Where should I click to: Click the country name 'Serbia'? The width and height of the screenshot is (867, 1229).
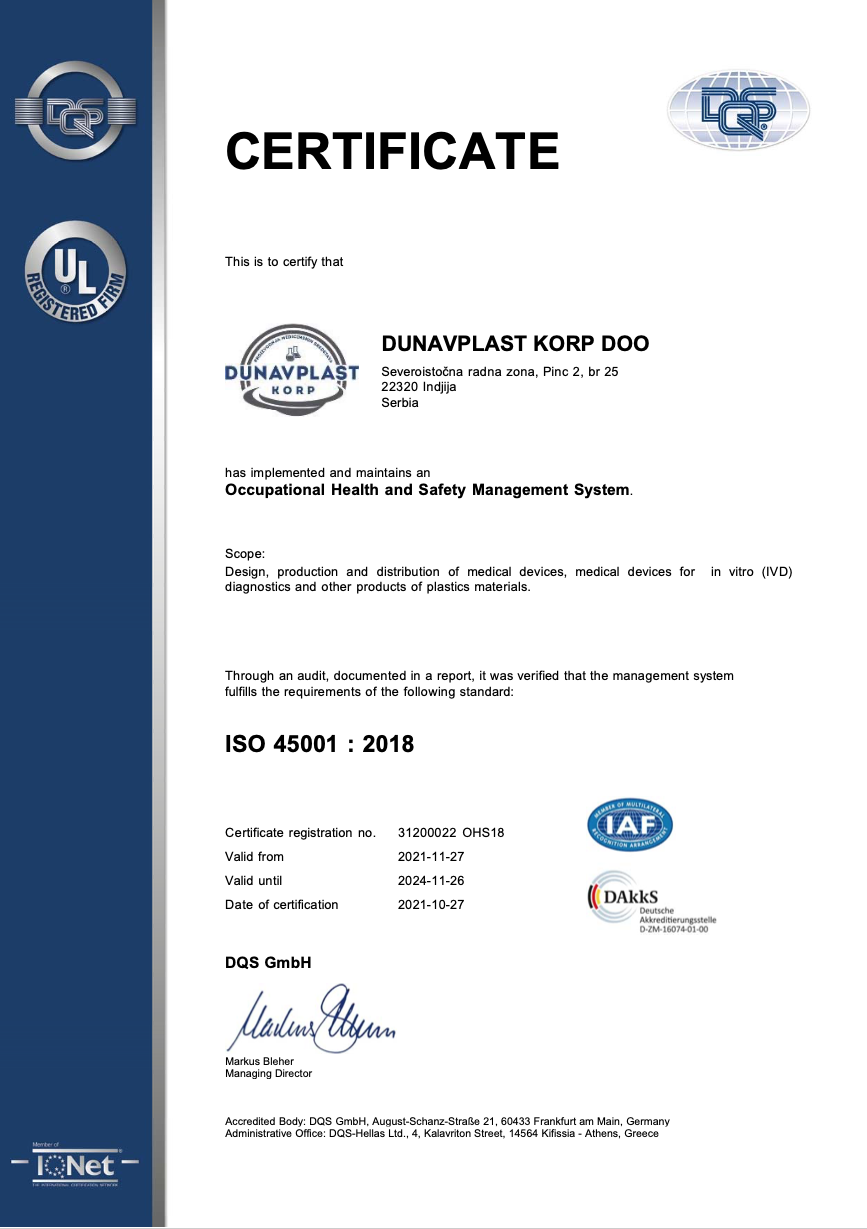pos(400,403)
